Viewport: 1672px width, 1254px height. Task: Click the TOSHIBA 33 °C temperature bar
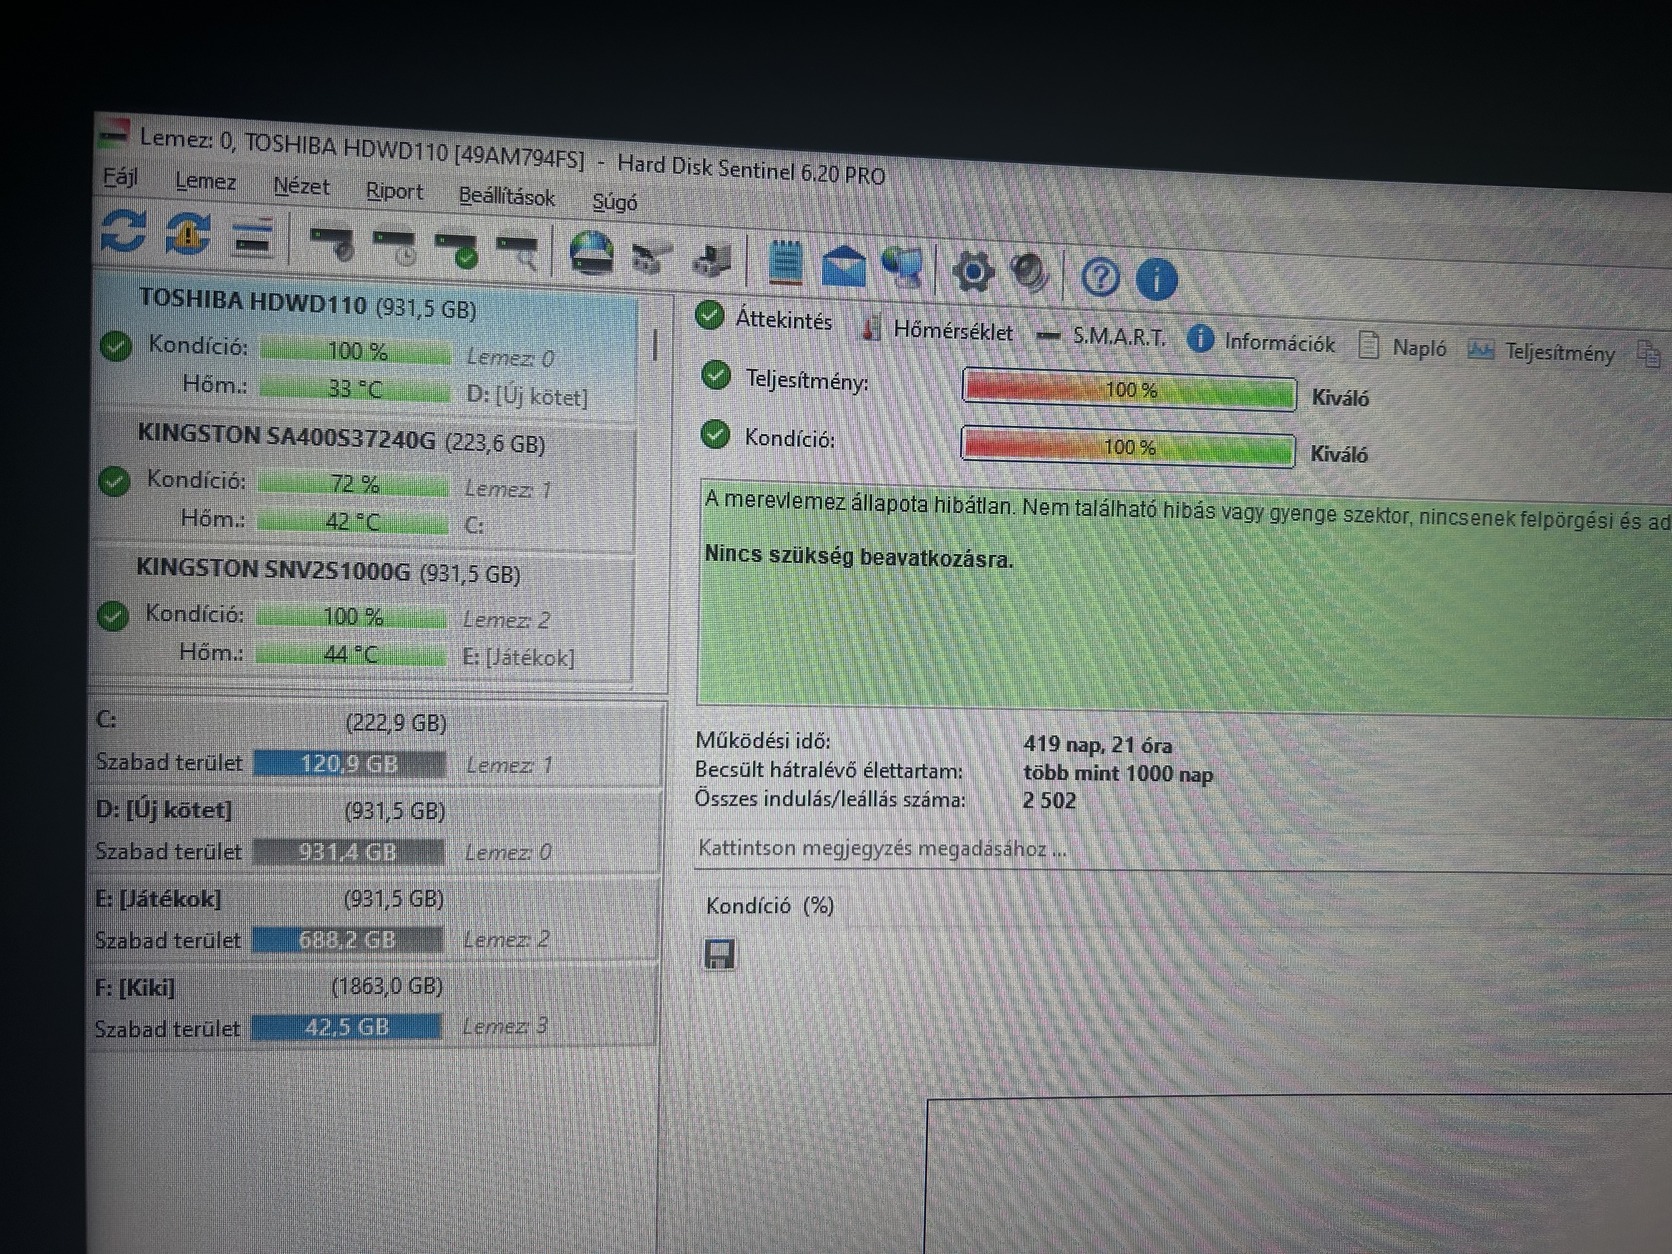coord(355,388)
